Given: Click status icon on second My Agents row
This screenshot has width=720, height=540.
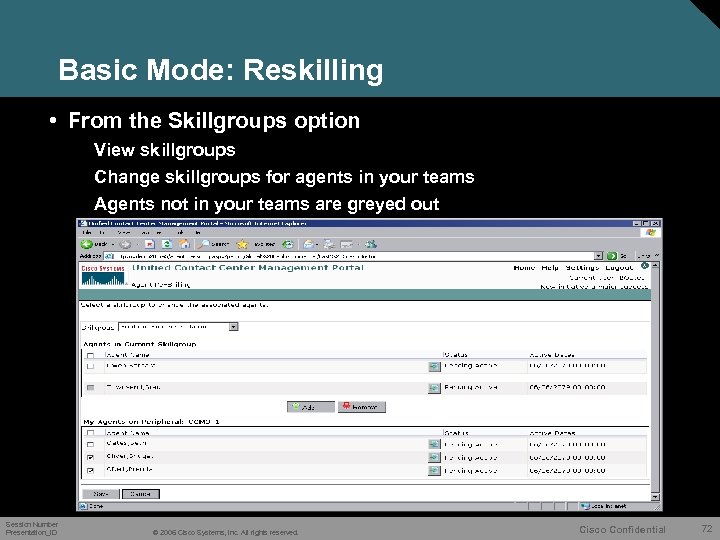Looking at the screenshot, I should point(434,457).
